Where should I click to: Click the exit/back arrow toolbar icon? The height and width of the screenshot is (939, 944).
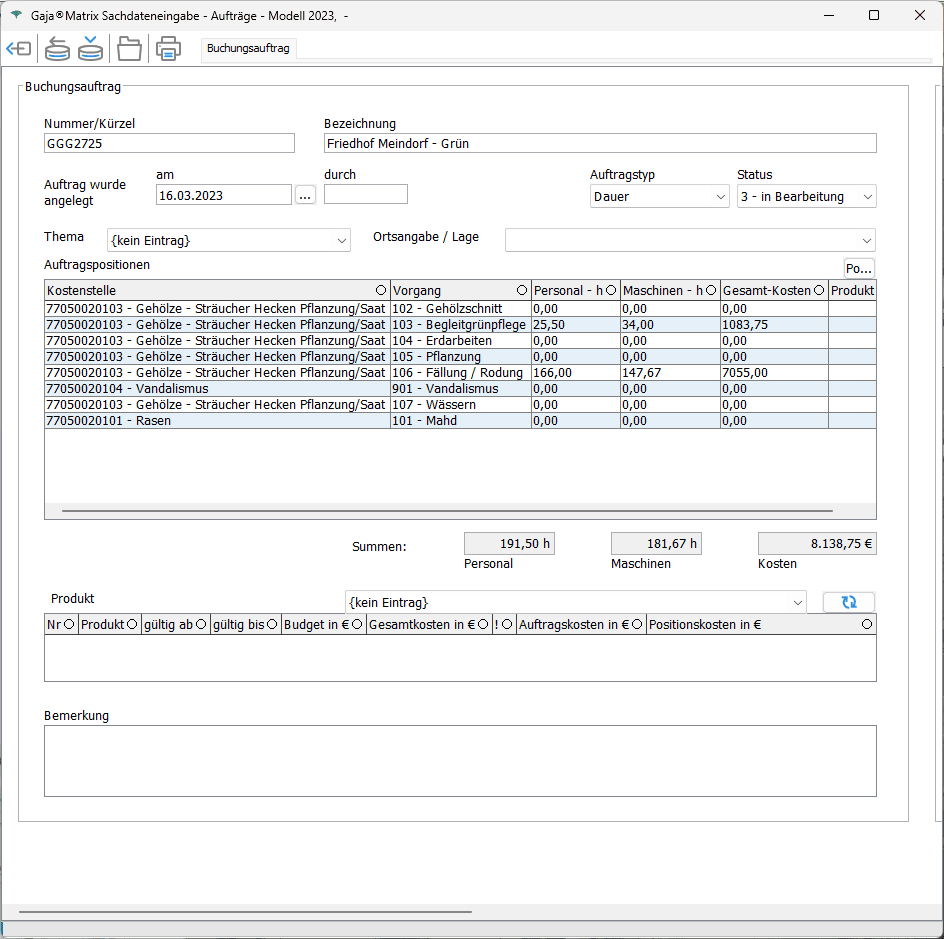pos(19,48)
